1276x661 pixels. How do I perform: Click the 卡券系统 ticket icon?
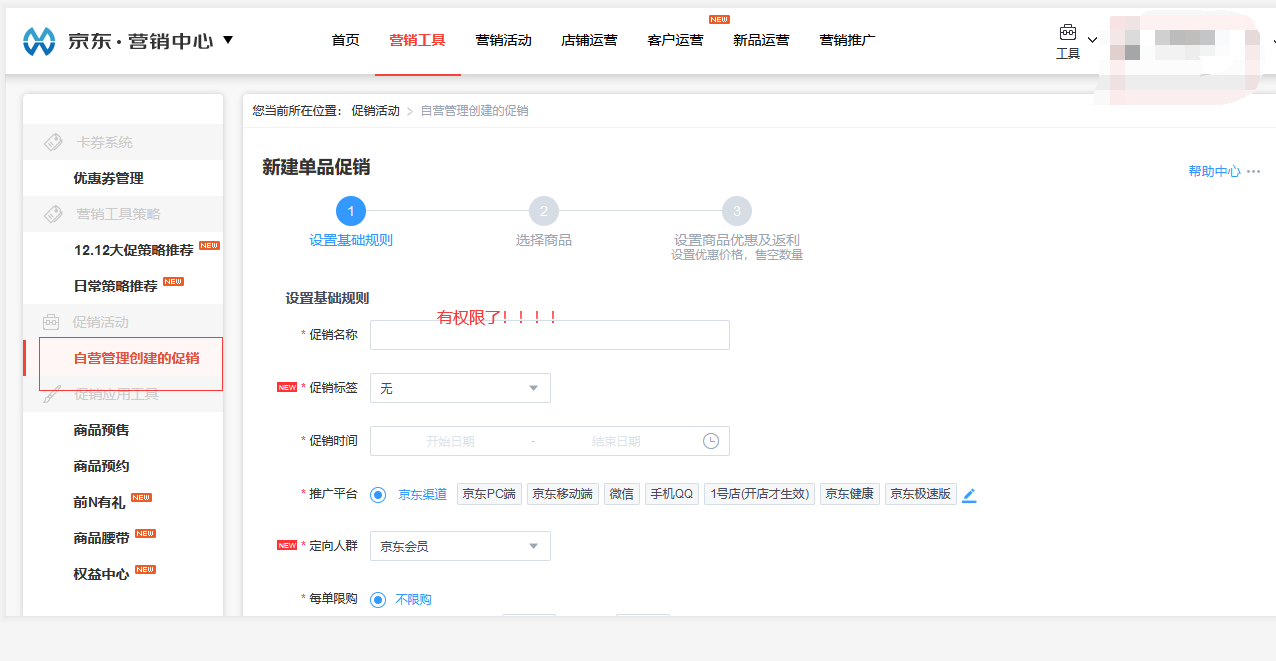(x=53, y=142)
